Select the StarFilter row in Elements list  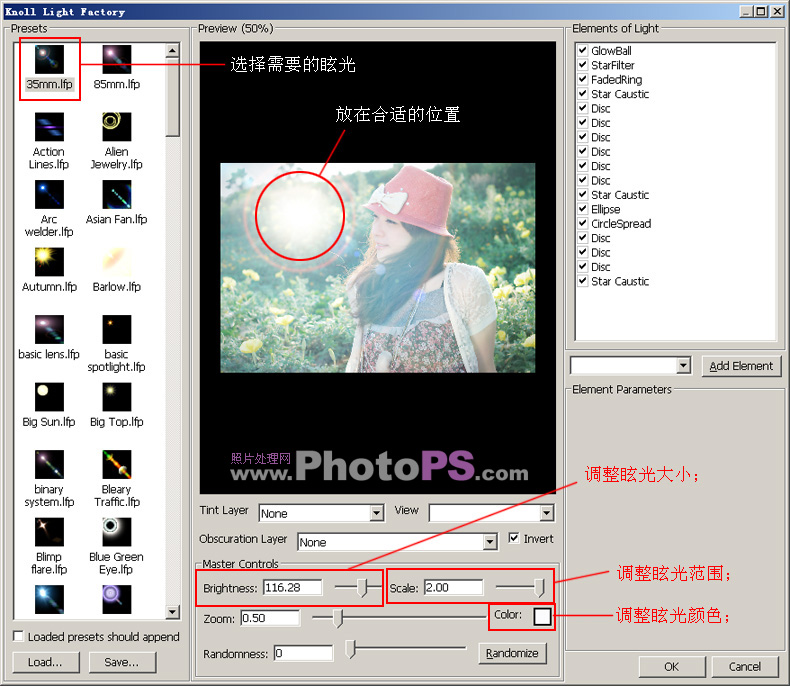pos(613,65)
